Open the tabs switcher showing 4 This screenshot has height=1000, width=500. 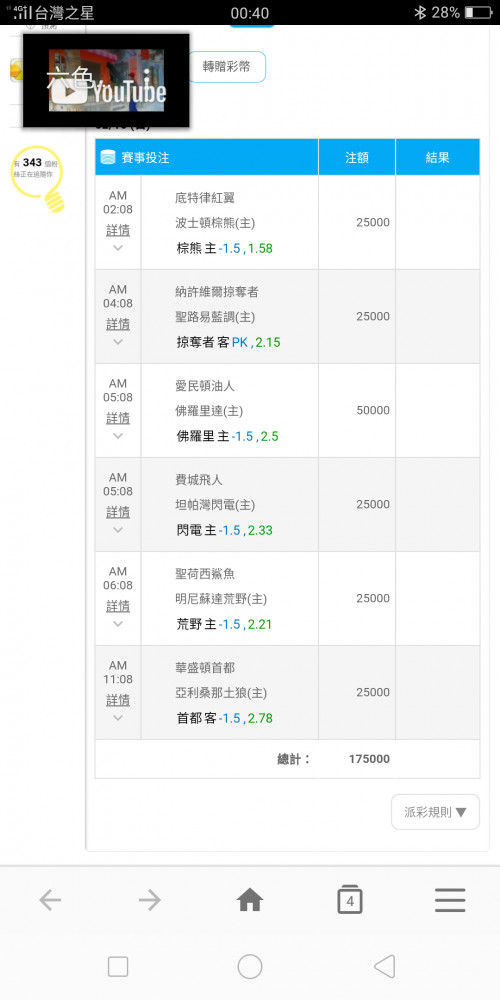[350, 899]
